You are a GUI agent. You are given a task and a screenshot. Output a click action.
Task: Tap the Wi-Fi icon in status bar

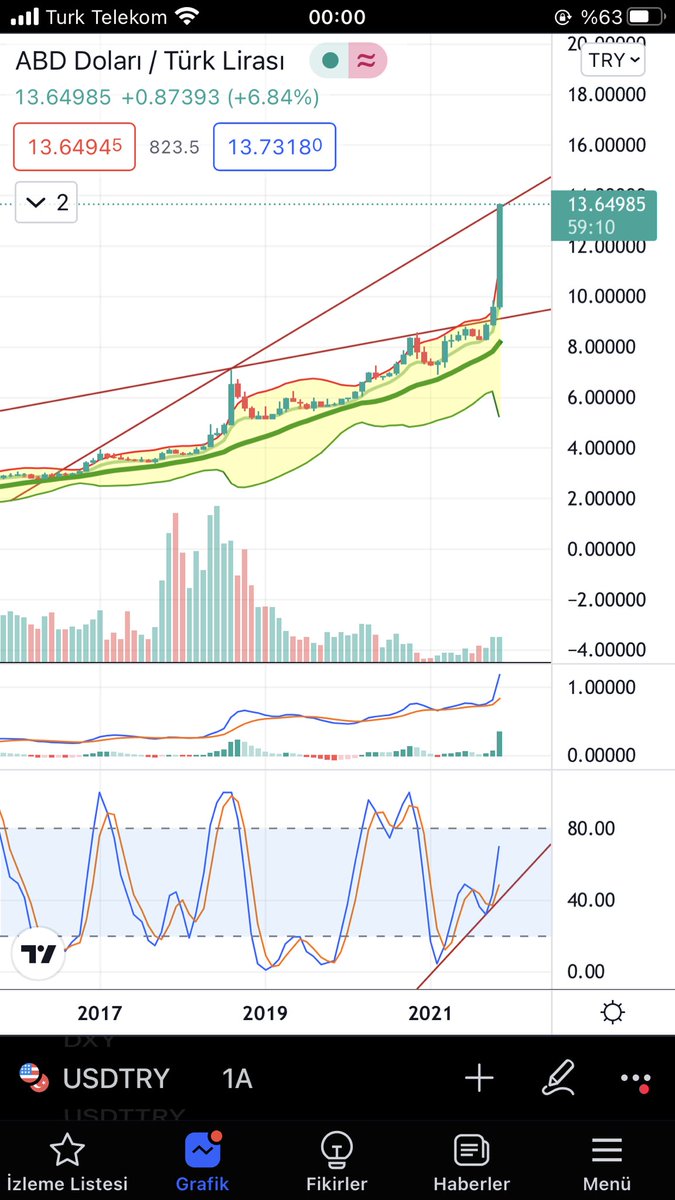[186, 17]
